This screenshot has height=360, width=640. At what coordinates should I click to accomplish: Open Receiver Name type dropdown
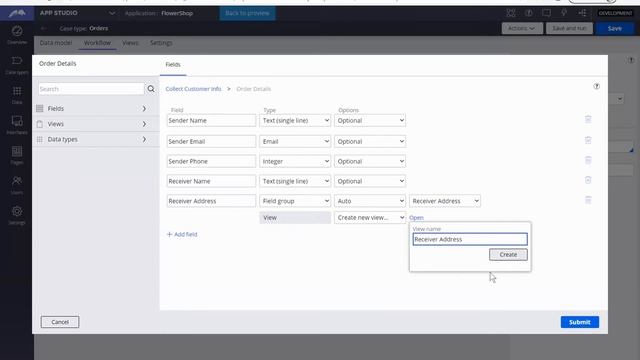[295, 181]
